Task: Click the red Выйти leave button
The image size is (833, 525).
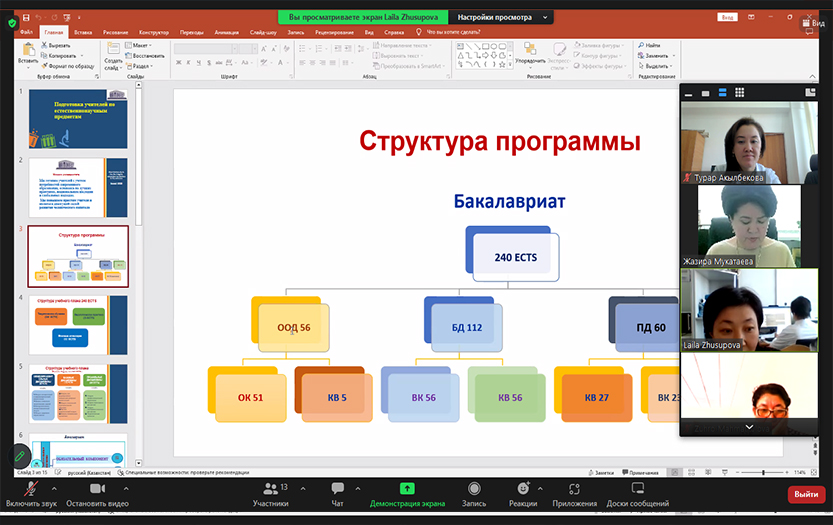Action: pyautogui.click(x=805, y=494)
